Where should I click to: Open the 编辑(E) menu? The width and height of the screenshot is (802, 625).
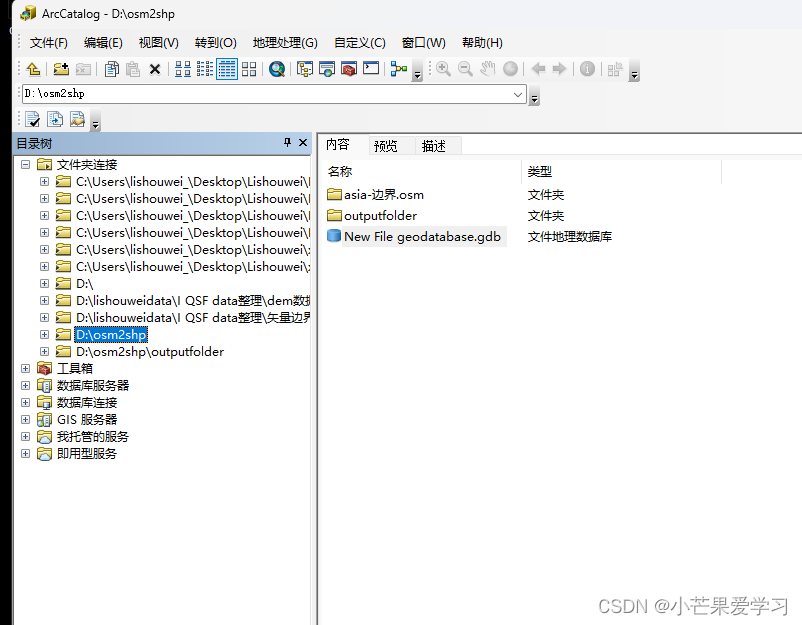pos(103,42)
